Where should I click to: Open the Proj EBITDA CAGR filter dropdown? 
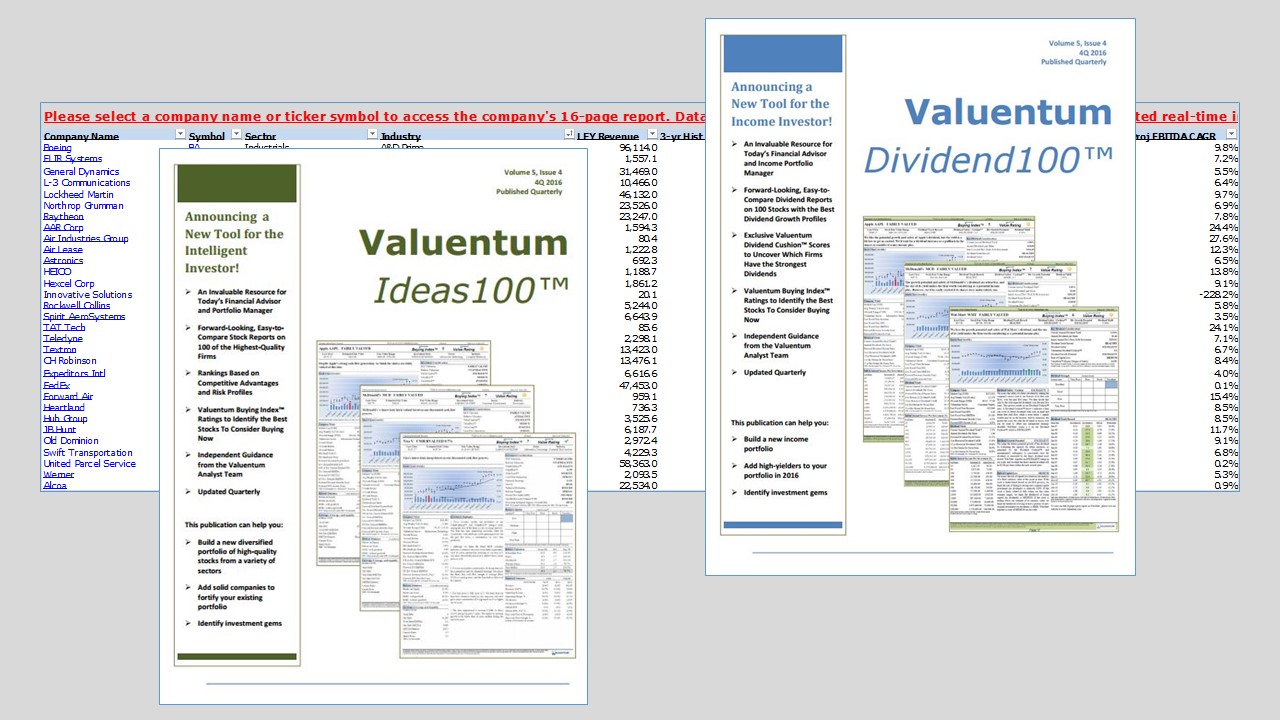[1232, 135]
